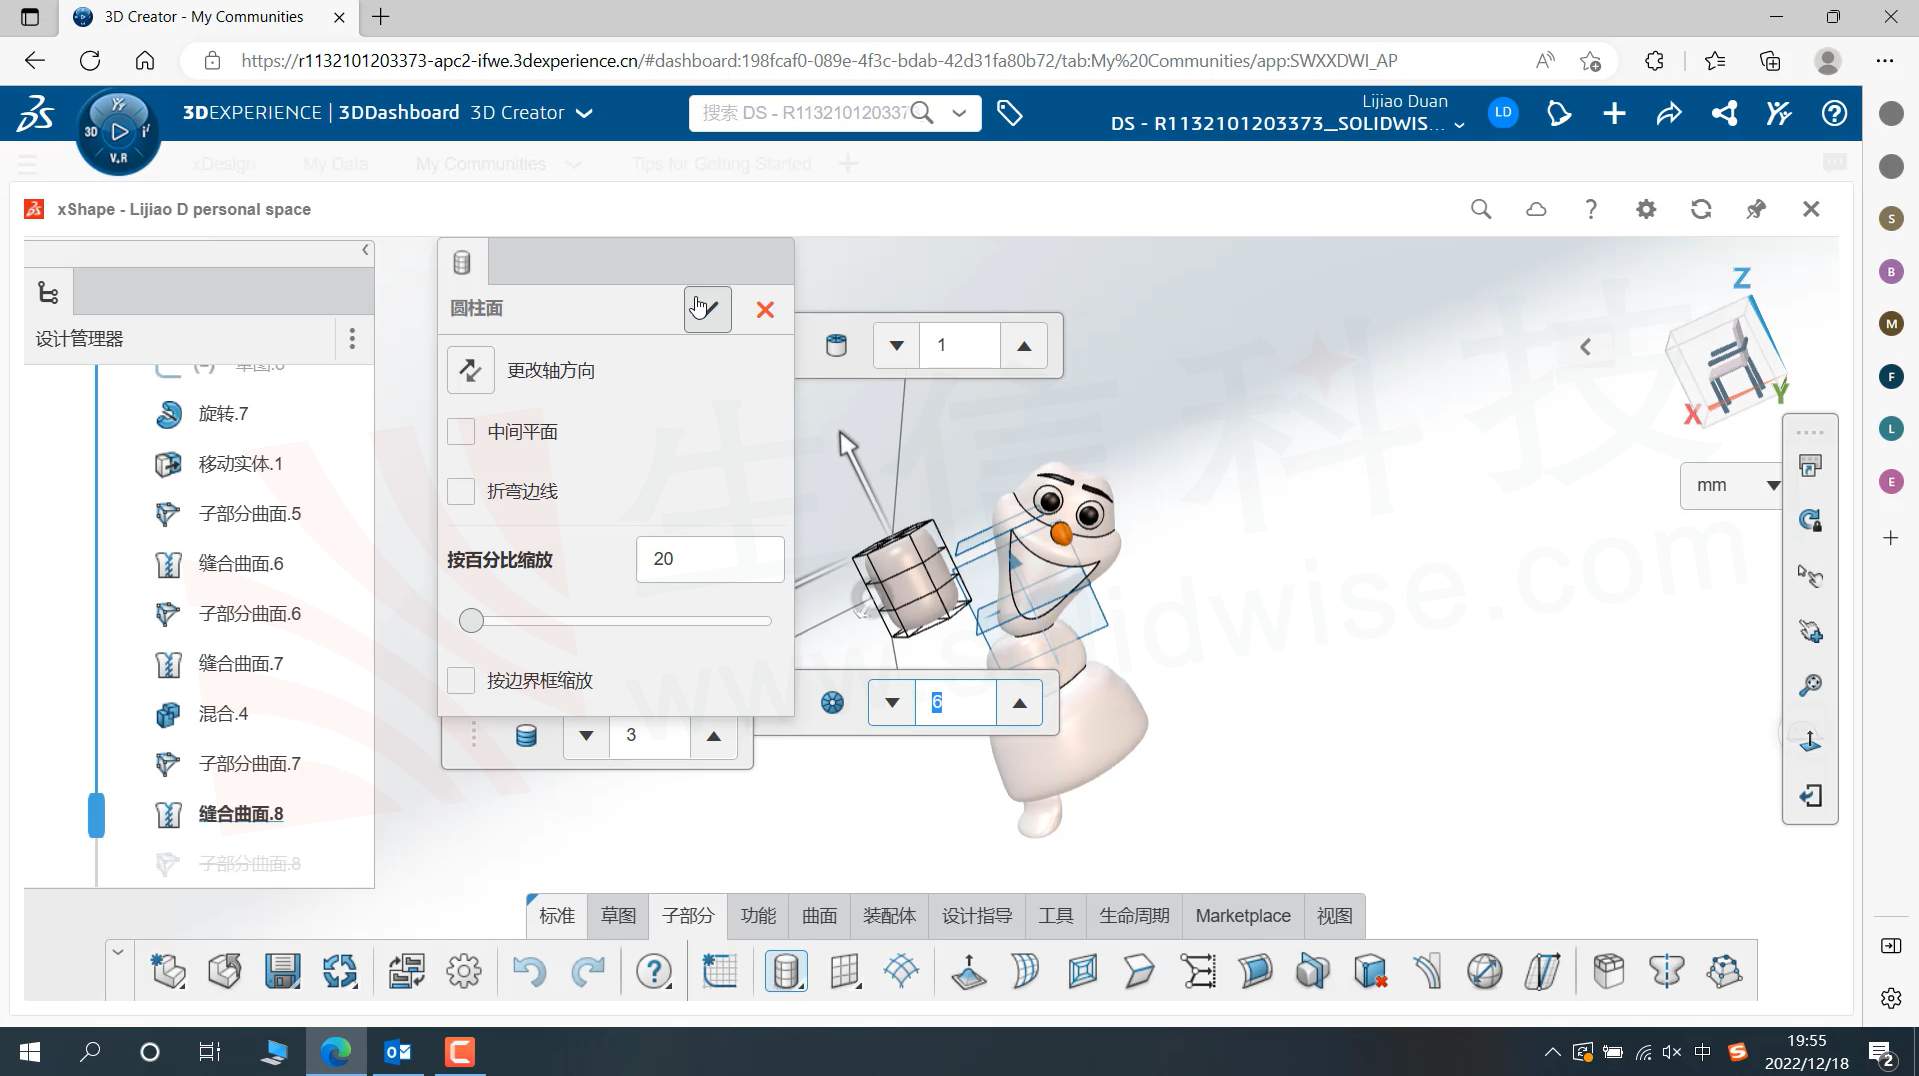Increase the height segments stepper value 3
The image size is (1919, 1076).
(x=714, y=736)
